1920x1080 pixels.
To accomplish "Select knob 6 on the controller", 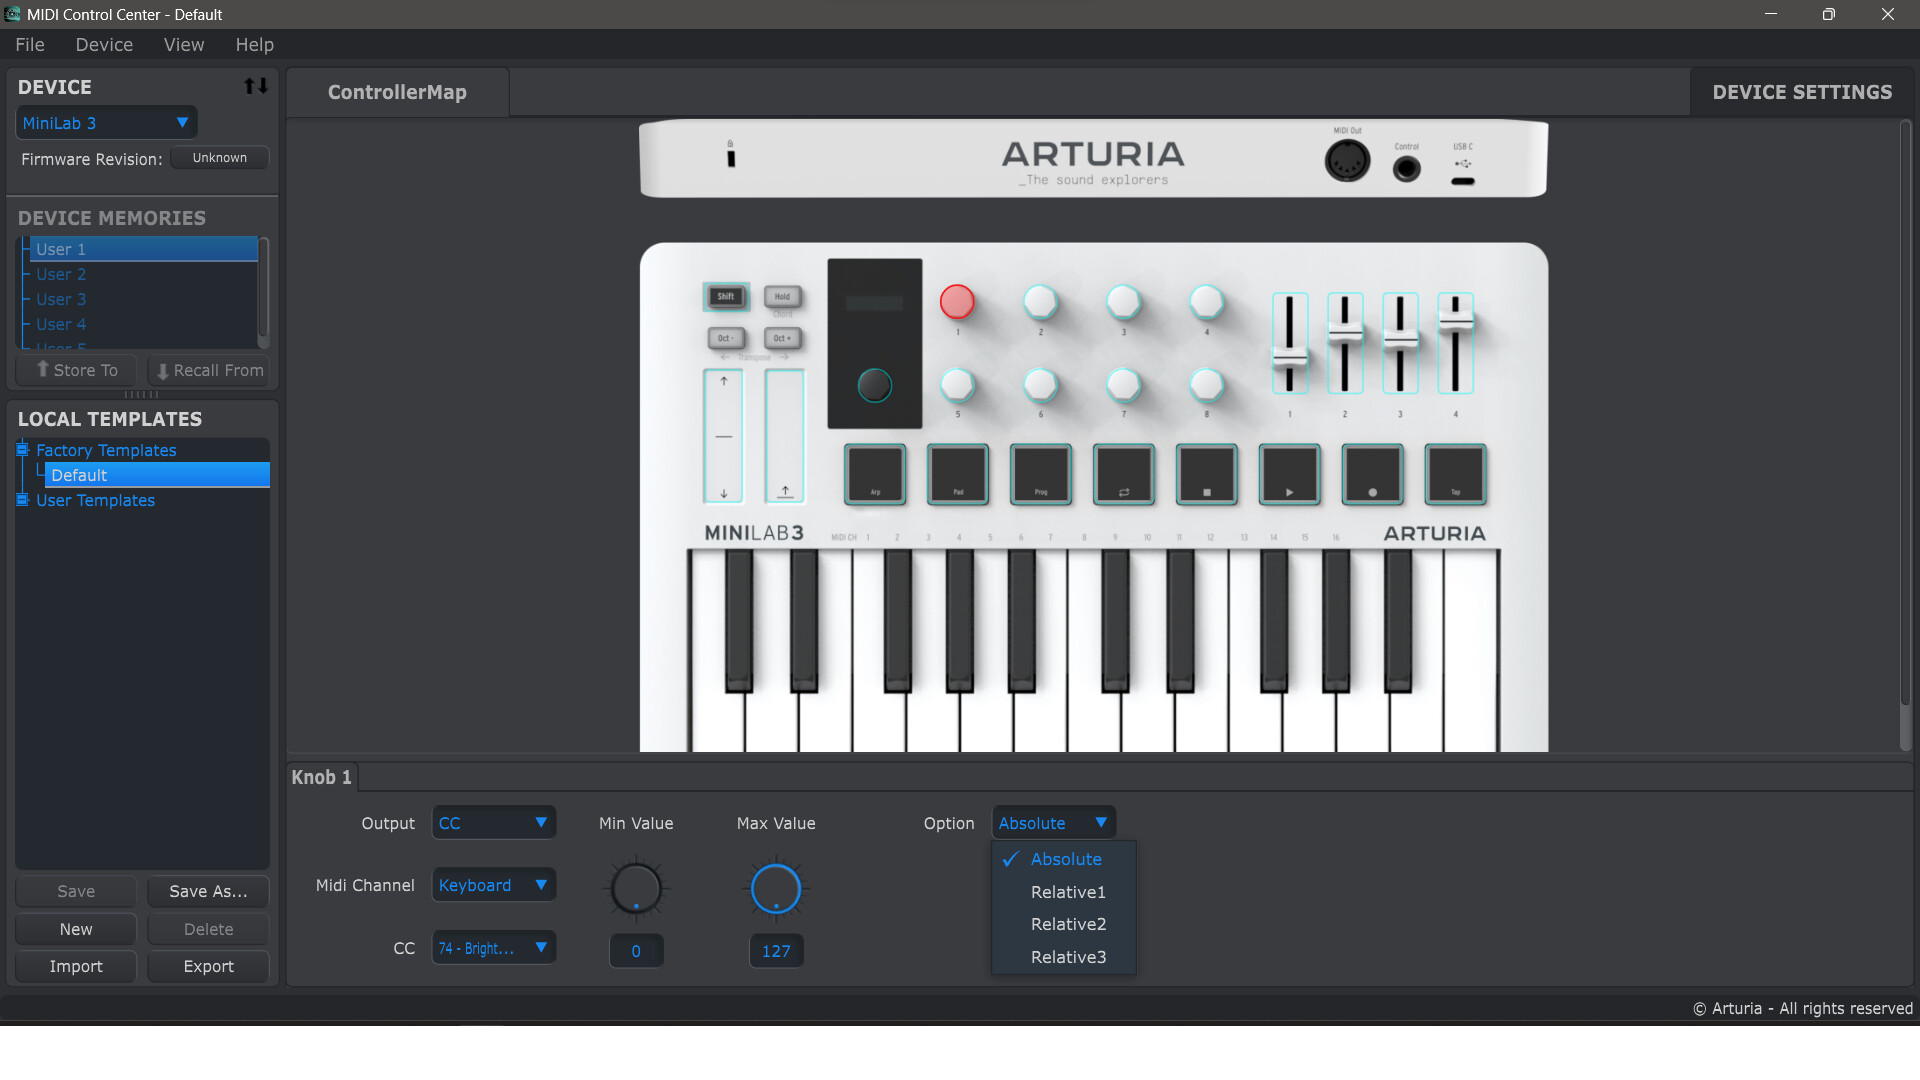I will tap(1040, 385).
